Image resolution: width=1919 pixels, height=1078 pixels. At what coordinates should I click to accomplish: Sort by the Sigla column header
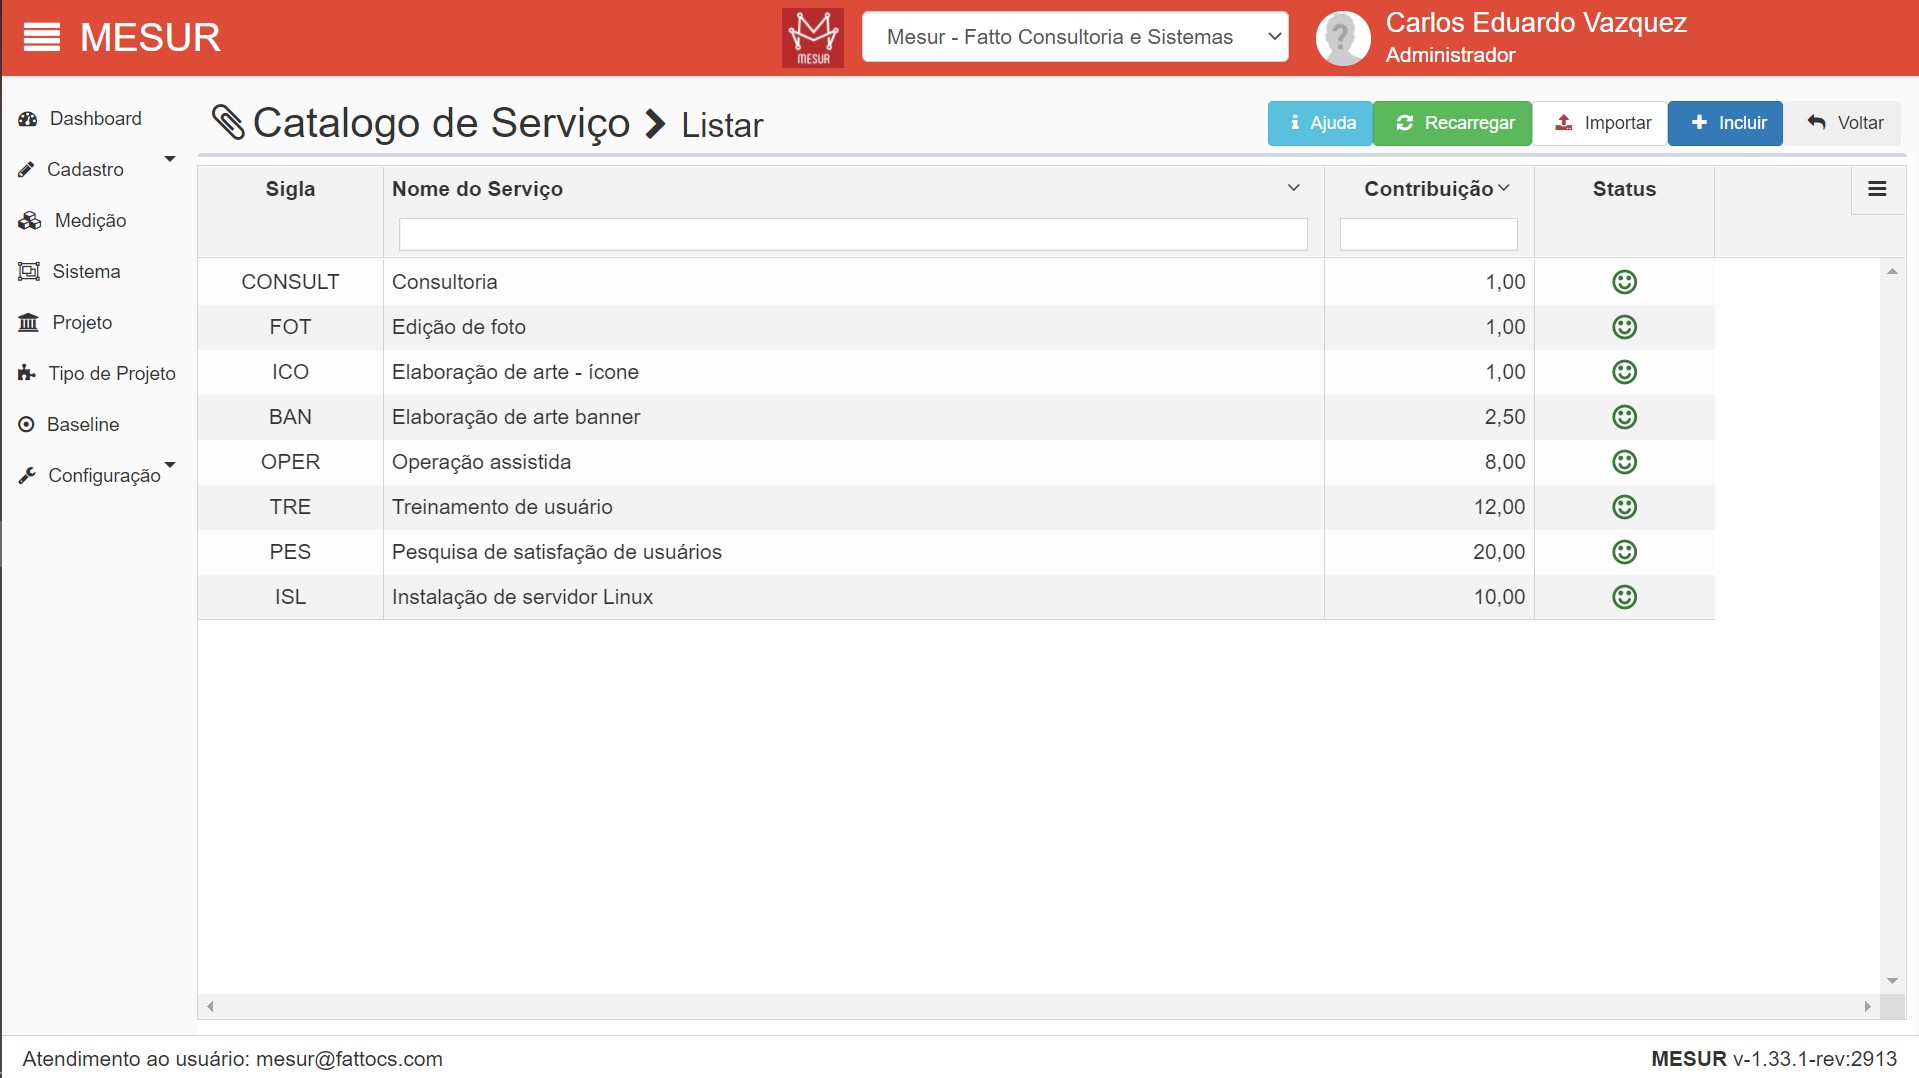[290, 189]
